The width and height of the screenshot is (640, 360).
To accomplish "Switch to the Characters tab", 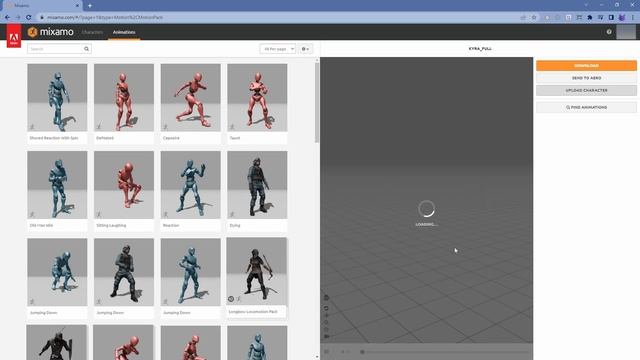I will (x=92, y=32).
